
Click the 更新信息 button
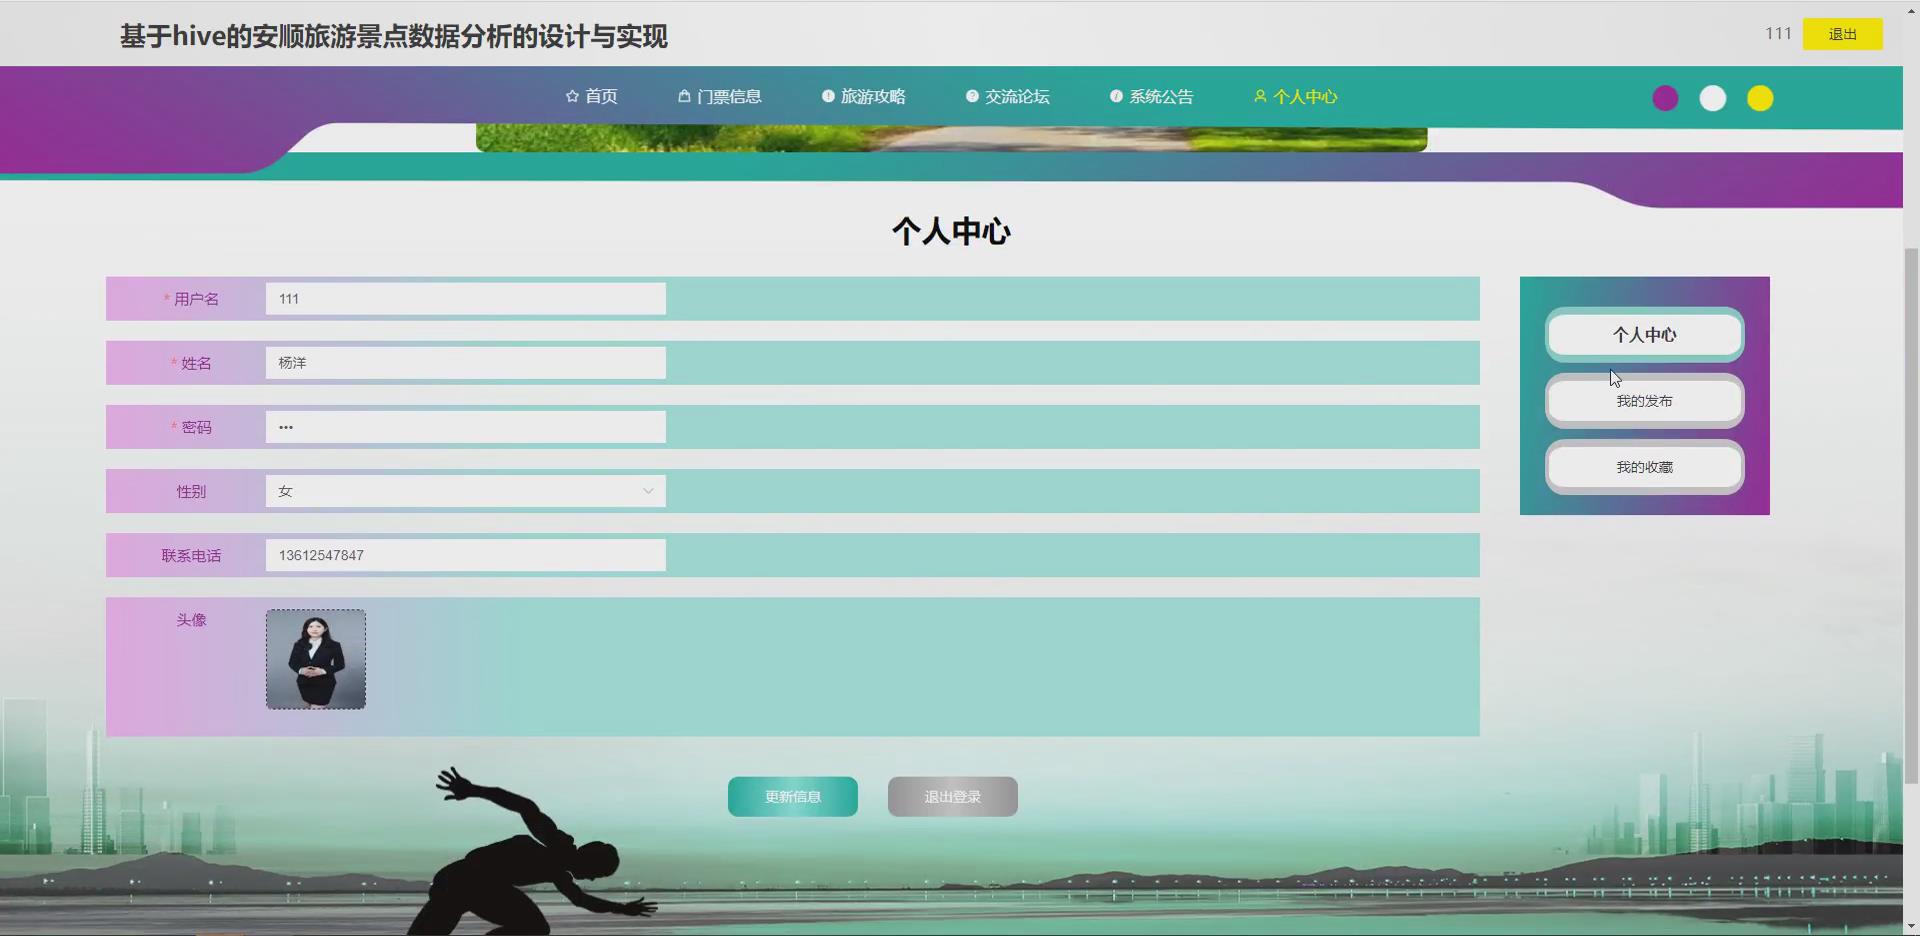[792, 796]
